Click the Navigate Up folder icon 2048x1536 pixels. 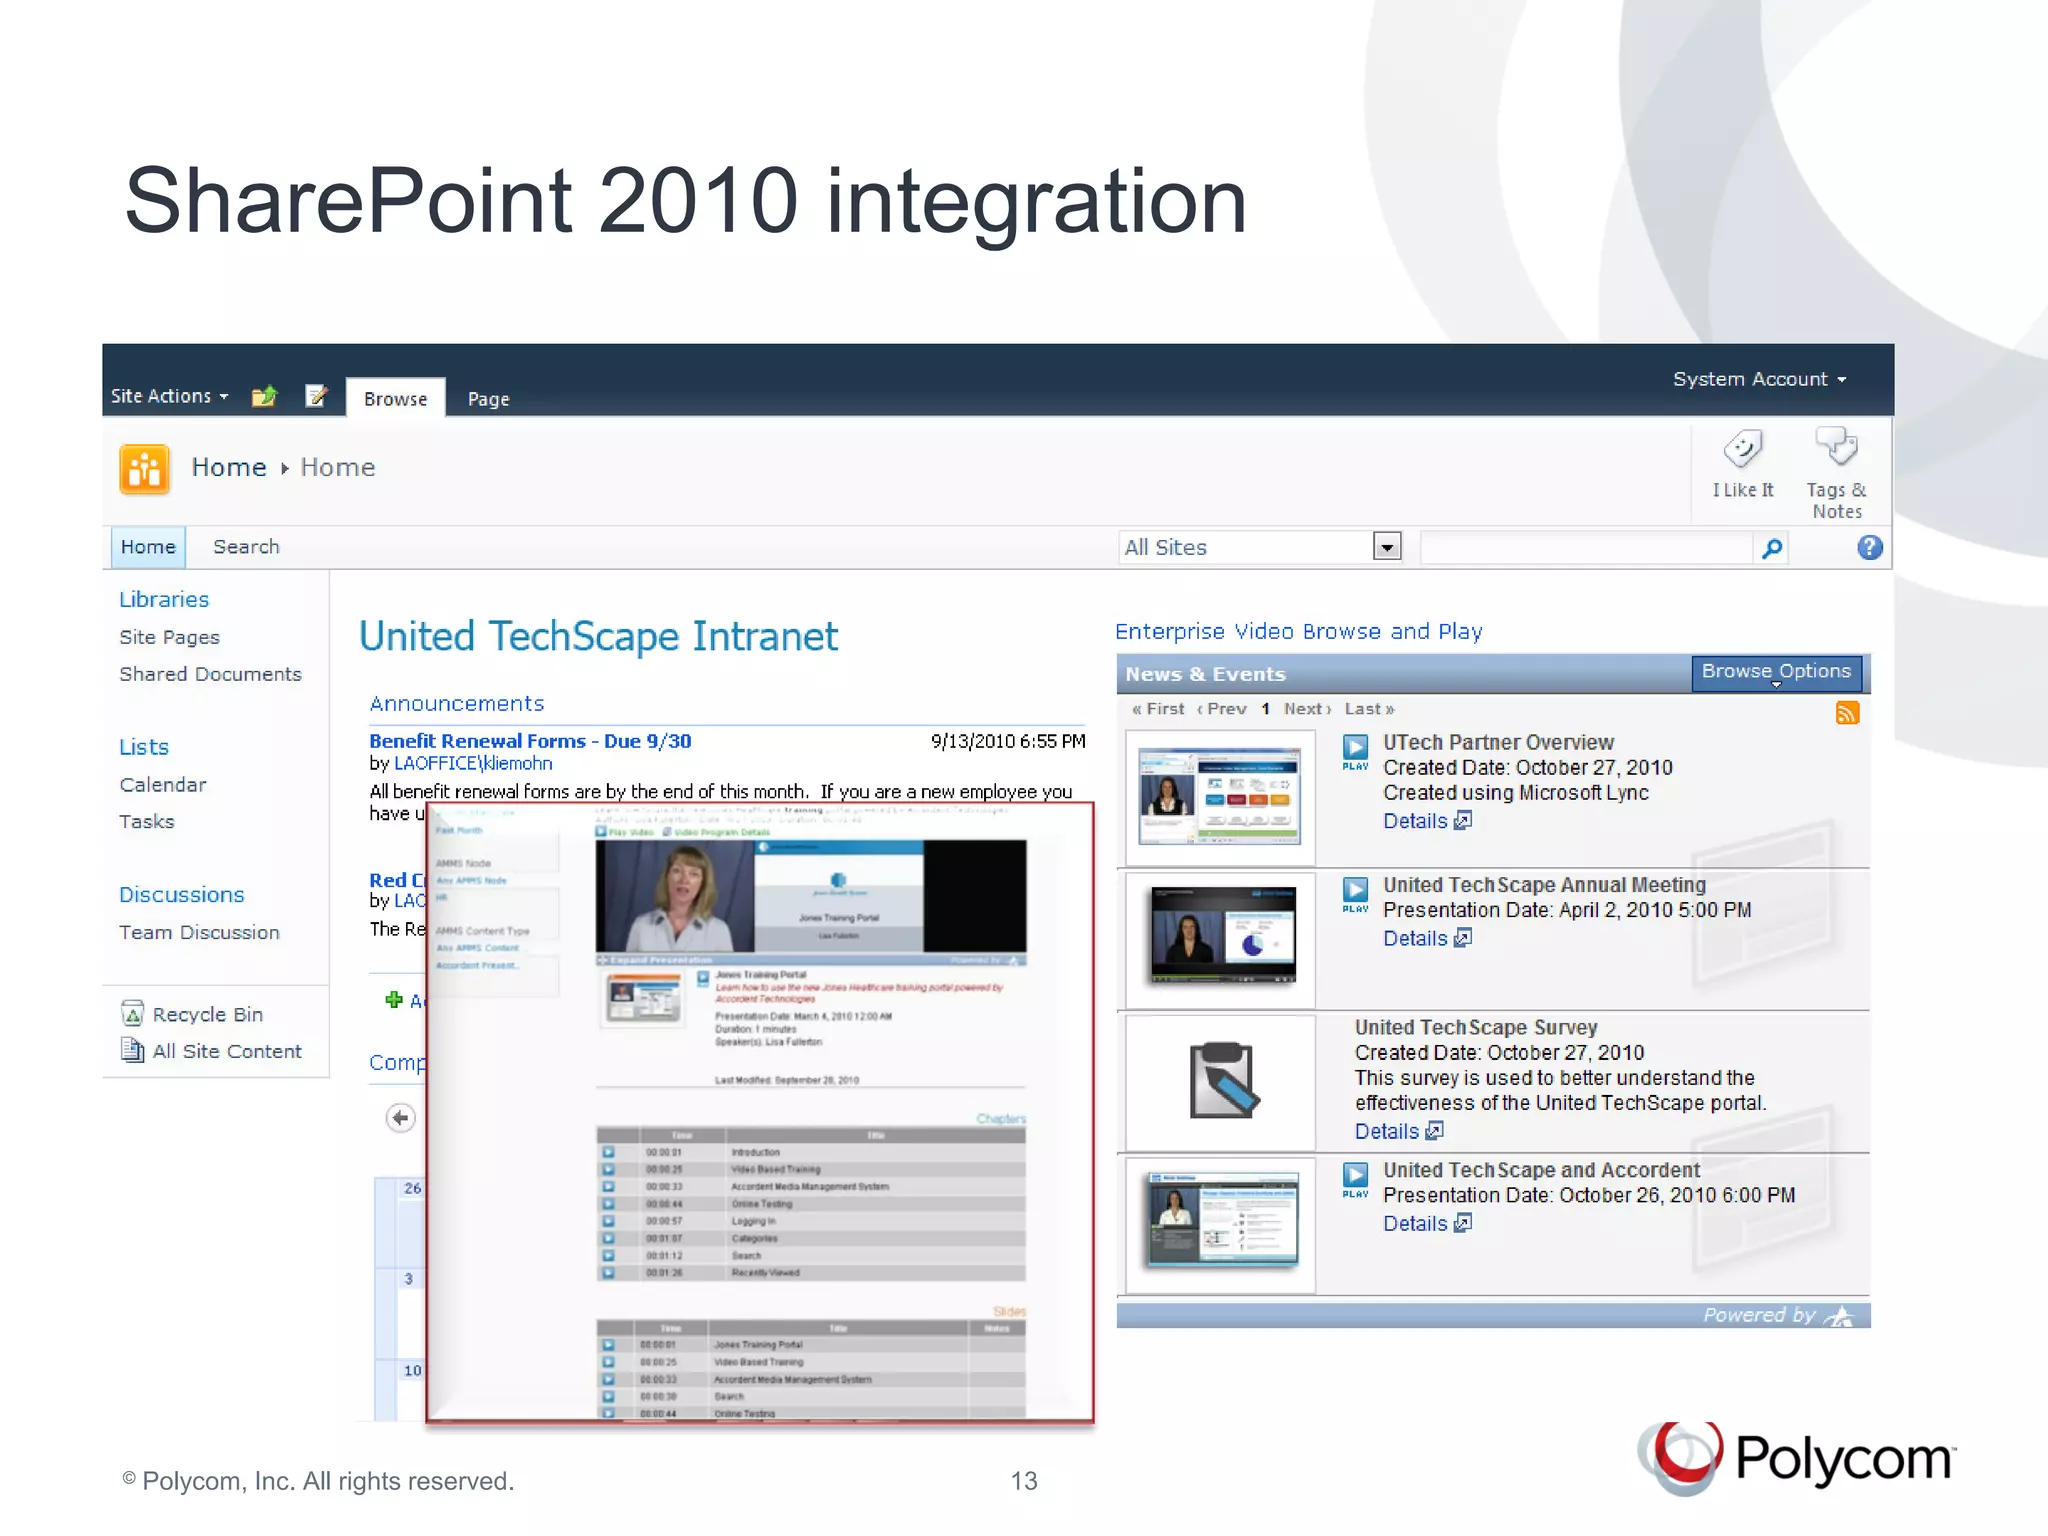point(264,396)
